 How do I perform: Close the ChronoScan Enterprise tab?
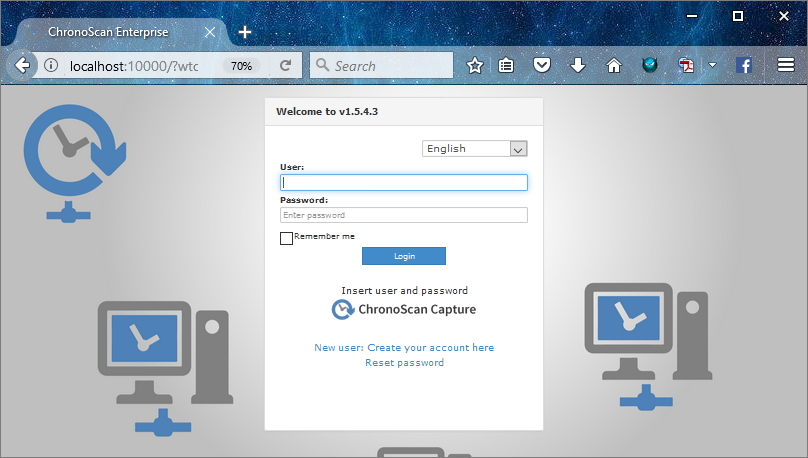[x=210, y=32]
